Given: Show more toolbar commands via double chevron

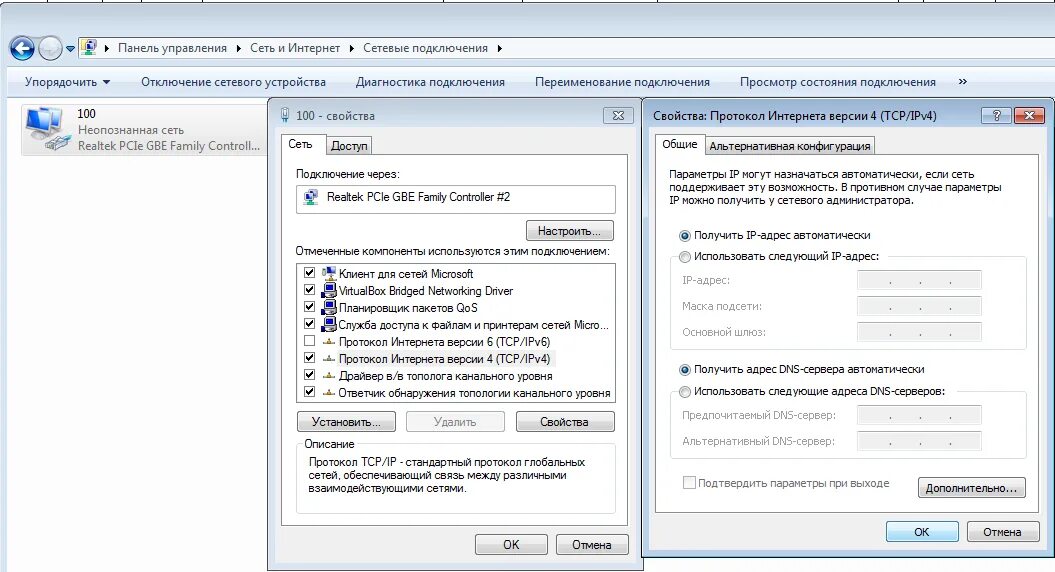Looking at the screenshot, I should coord(963,81).
